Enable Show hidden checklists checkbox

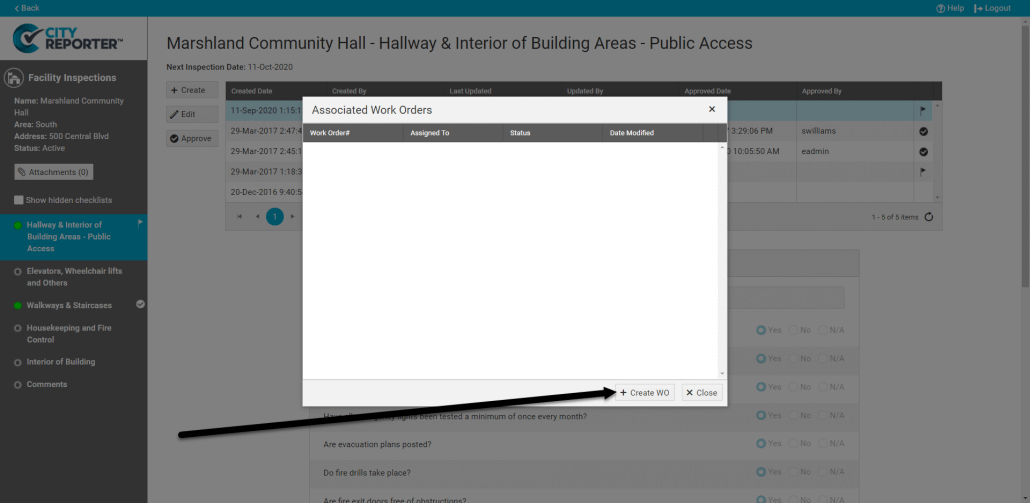click(x=19, y=200)
